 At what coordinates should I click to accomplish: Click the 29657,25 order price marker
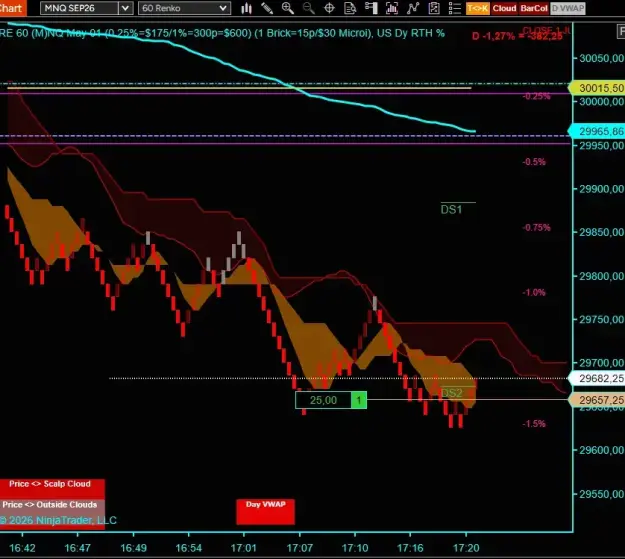point(596,400)
